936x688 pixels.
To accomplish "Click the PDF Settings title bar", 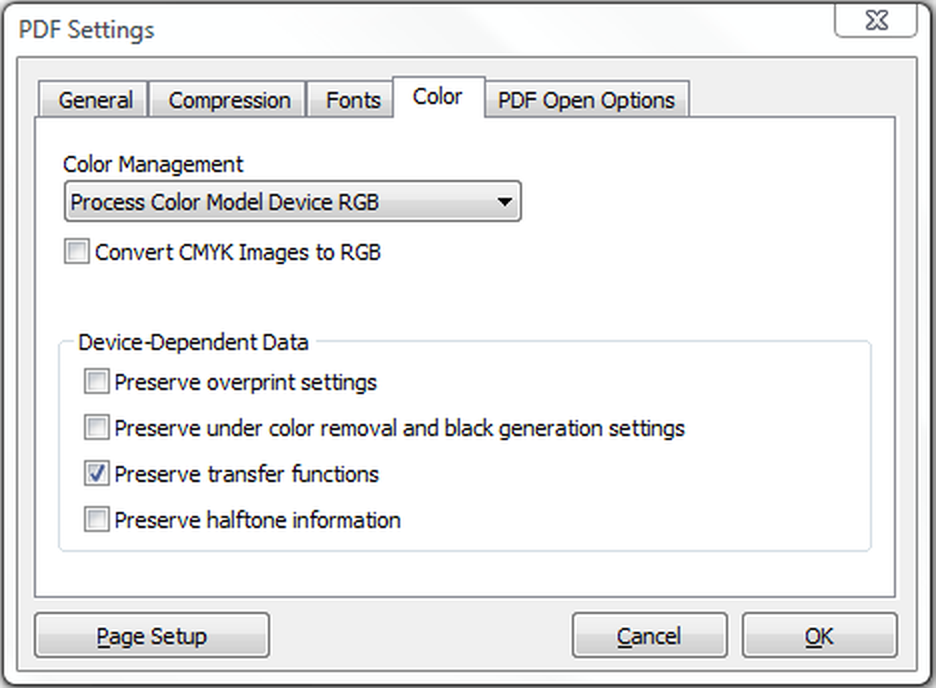I will [418, 29].
